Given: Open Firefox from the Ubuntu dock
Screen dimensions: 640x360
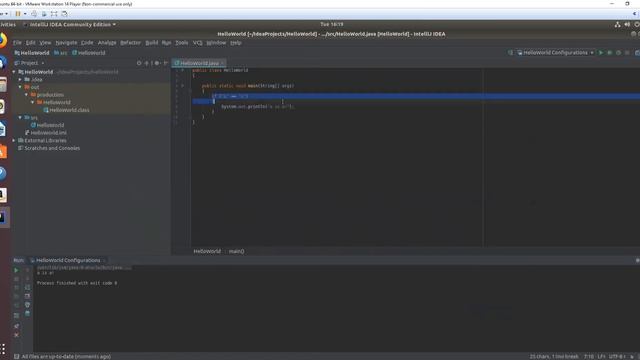Looking at the screenshot, I should click(3, 41).
